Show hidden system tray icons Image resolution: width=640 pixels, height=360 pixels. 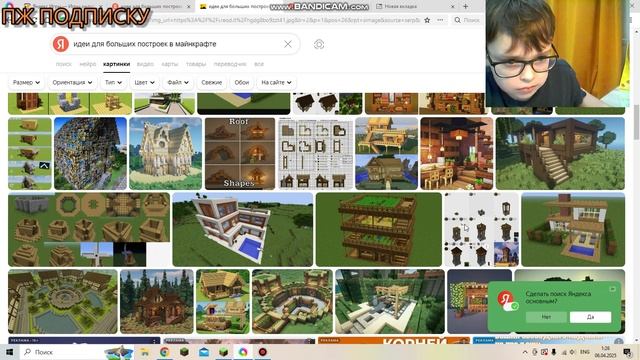(x=525, y=352)
